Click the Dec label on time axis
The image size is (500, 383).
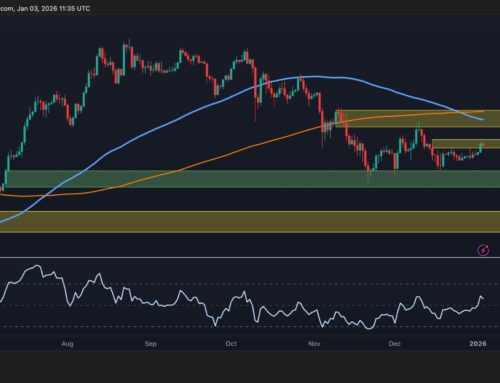point(394,343)
